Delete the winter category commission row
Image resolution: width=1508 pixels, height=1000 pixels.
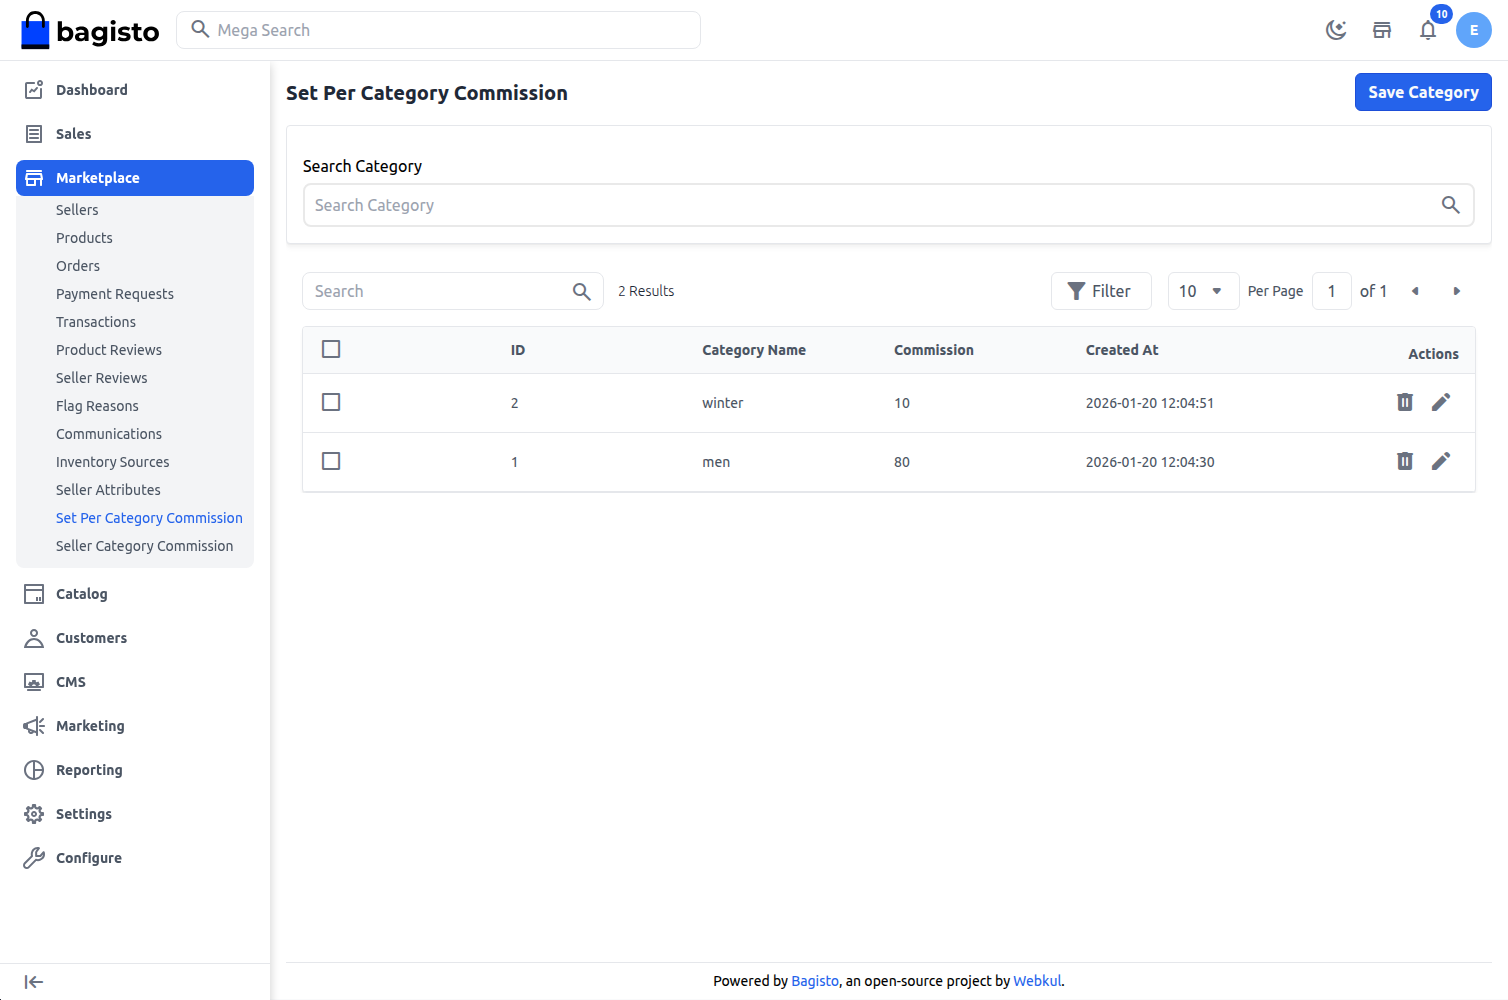click(x=1405, y=402)
